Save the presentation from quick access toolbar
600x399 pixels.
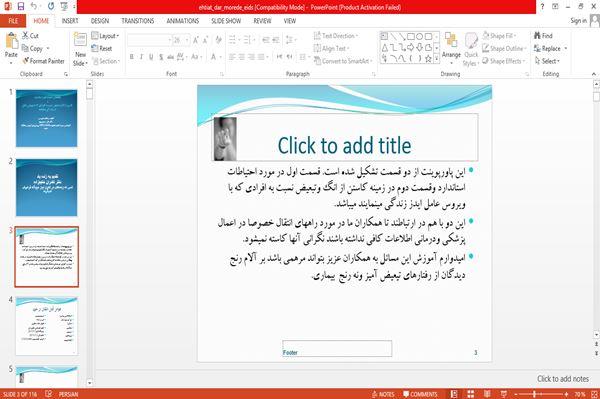21,7
